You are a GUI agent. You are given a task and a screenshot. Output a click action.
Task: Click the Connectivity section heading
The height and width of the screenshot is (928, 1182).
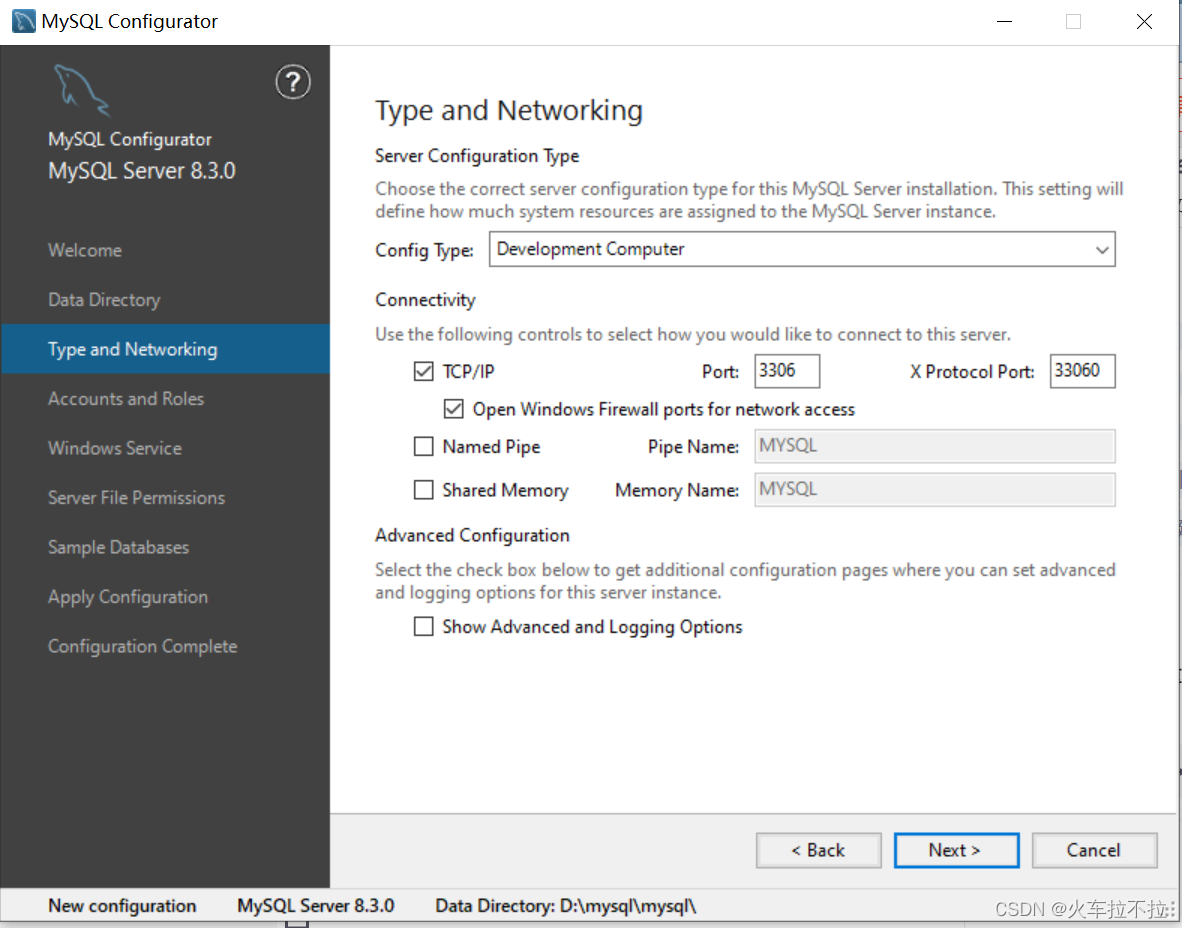(425, 300)
